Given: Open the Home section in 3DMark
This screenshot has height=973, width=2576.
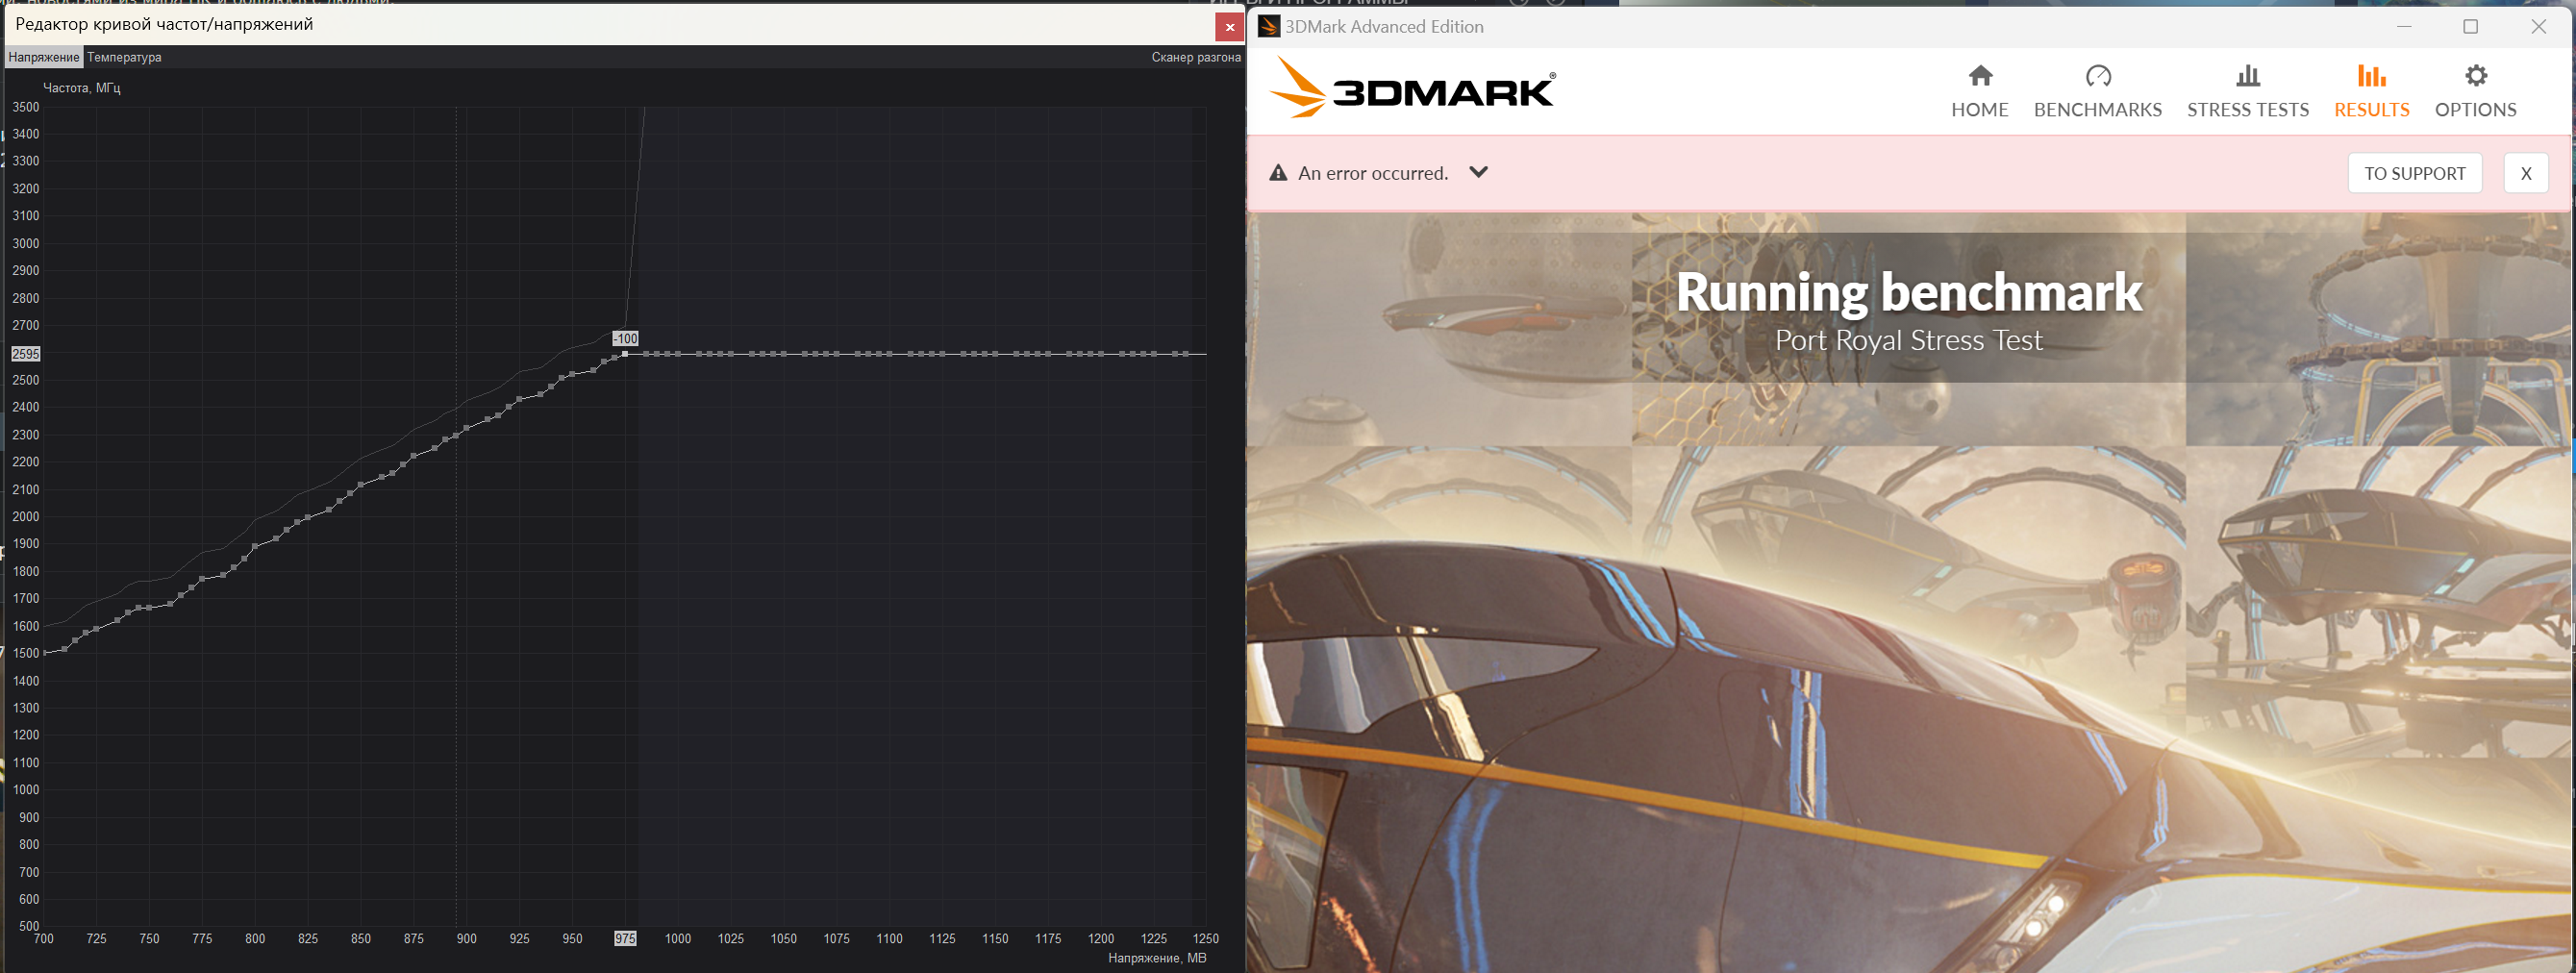Looking at the screenshot, I should [1979, 92].
